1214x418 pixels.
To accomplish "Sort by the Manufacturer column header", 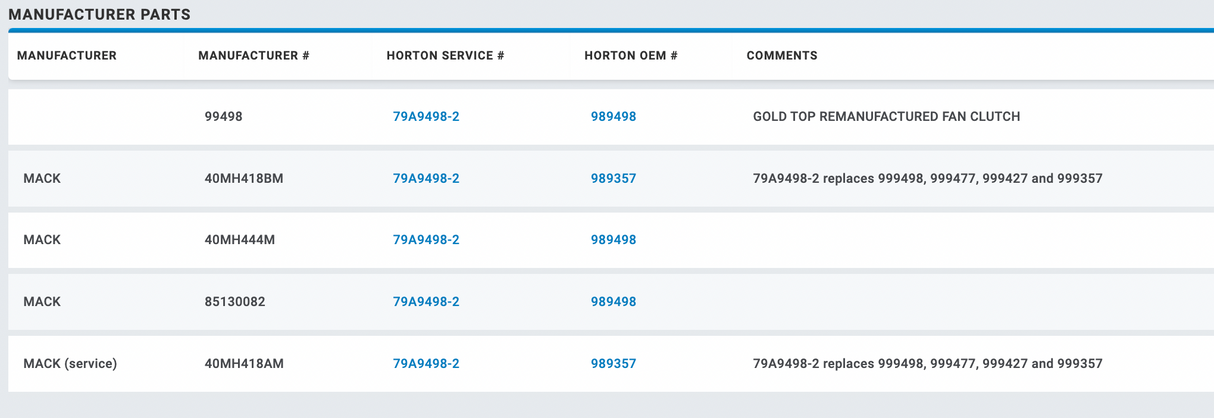I will (67, 56).
